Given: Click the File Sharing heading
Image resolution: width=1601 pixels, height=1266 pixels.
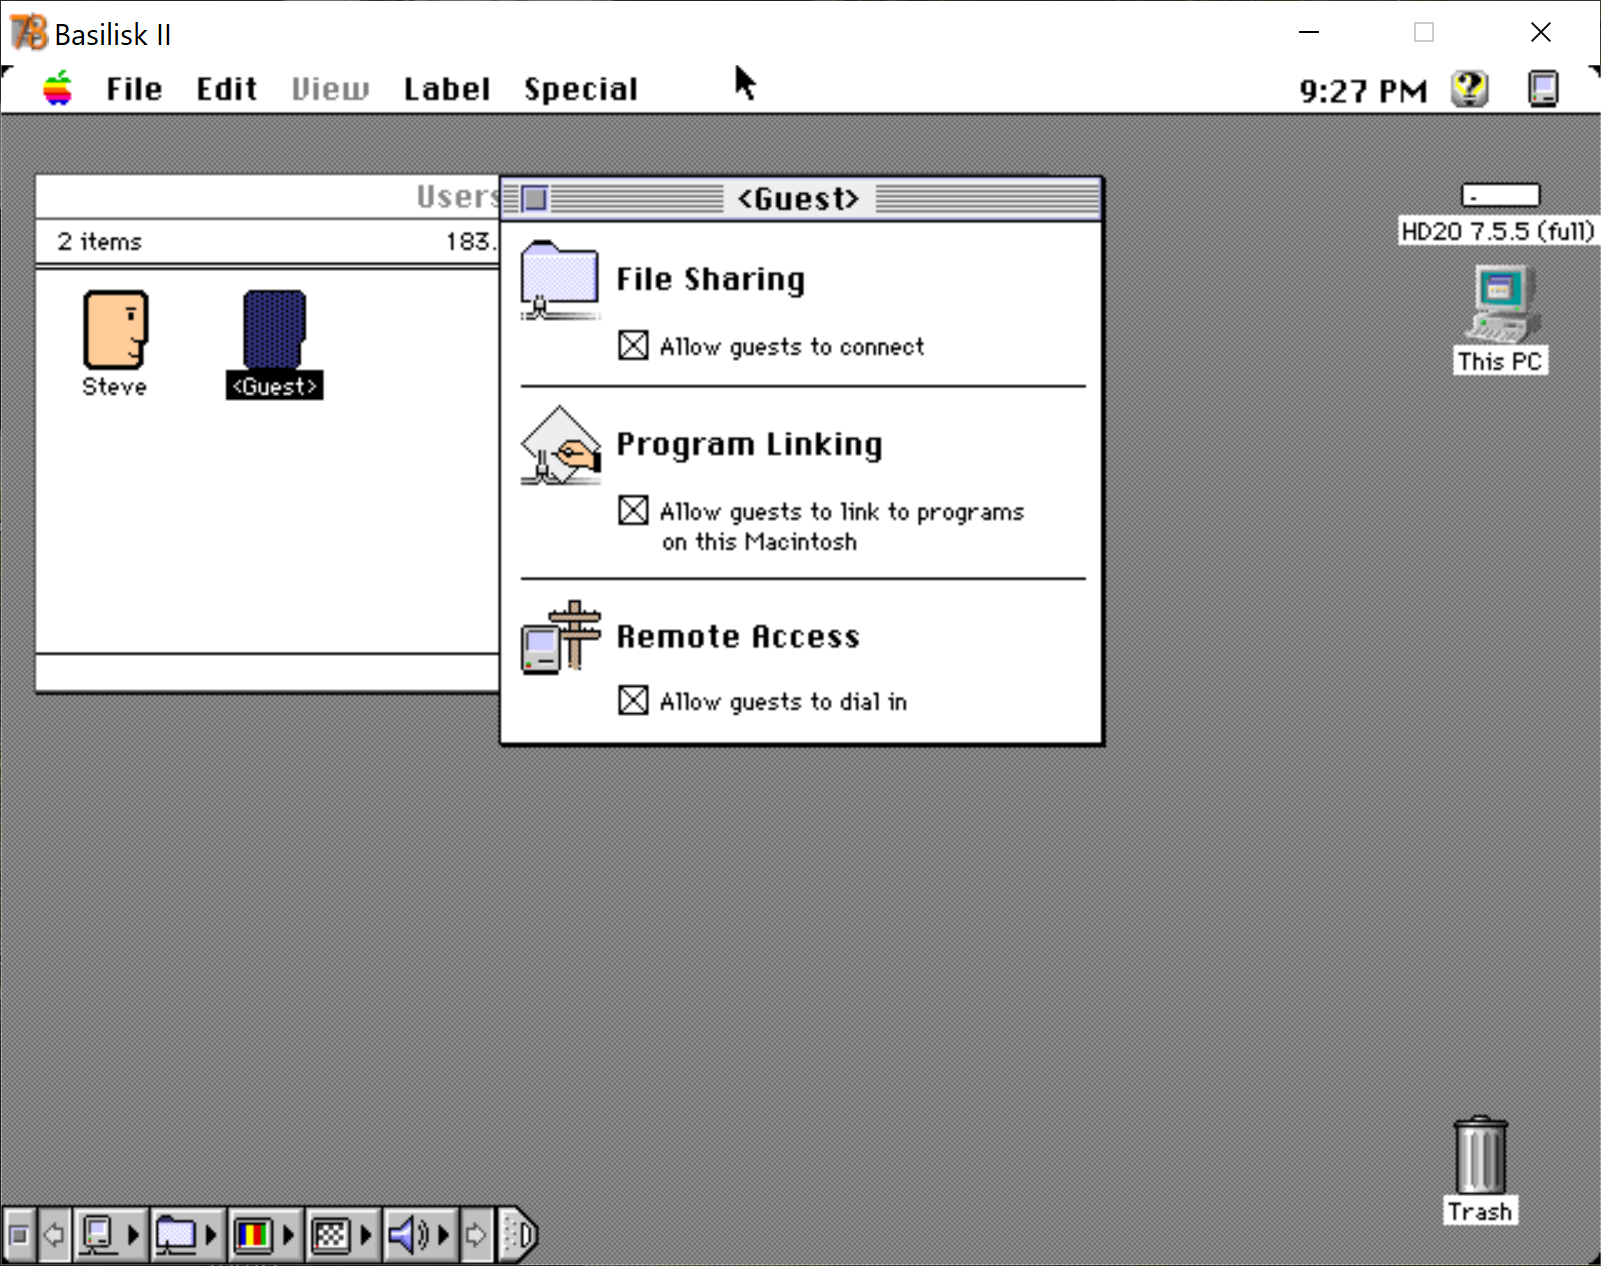Looking at the screenshot, I should coord(710,279).
